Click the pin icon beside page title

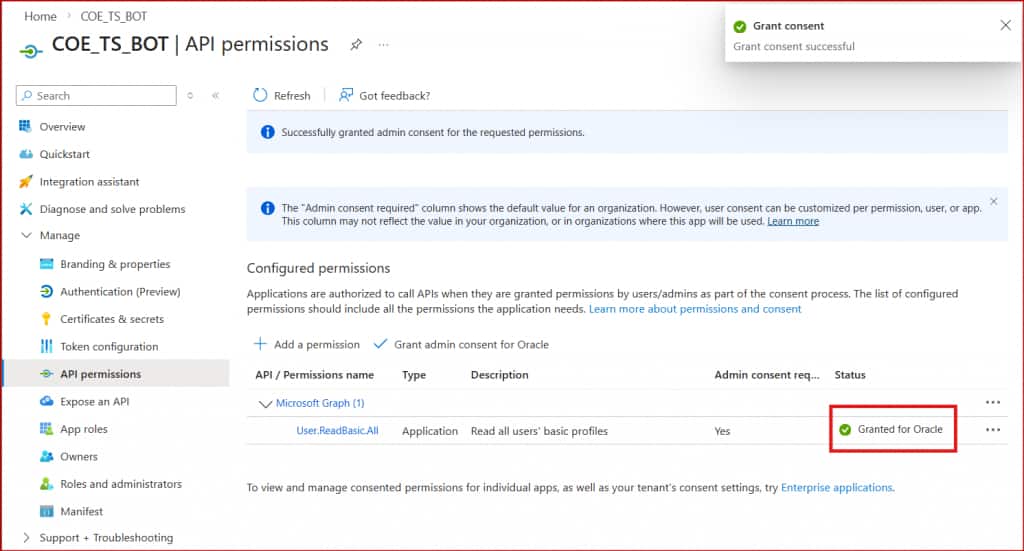click(x=356, y=45)
